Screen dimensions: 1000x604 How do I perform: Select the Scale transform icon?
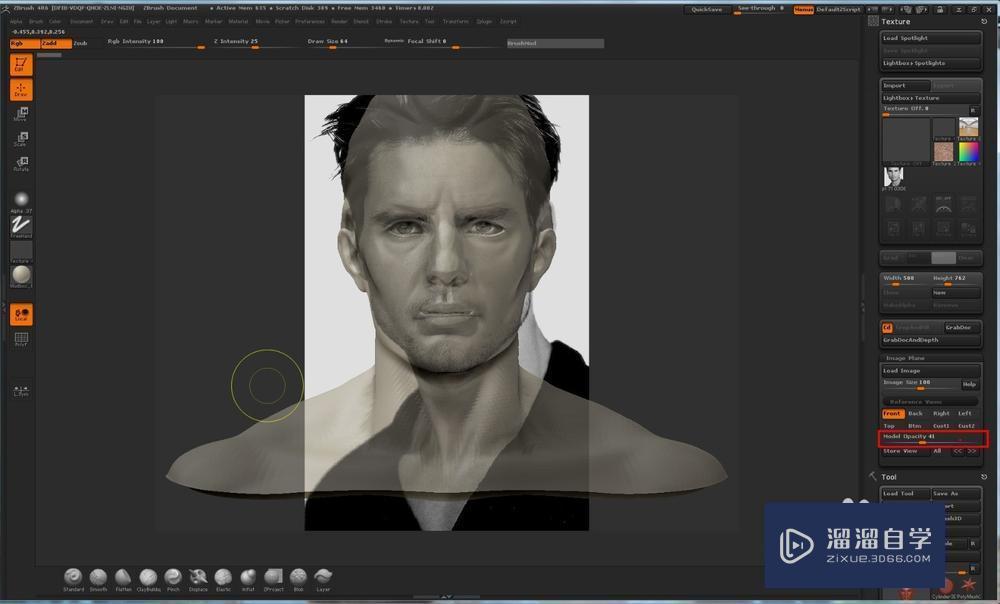click(21, 139)
